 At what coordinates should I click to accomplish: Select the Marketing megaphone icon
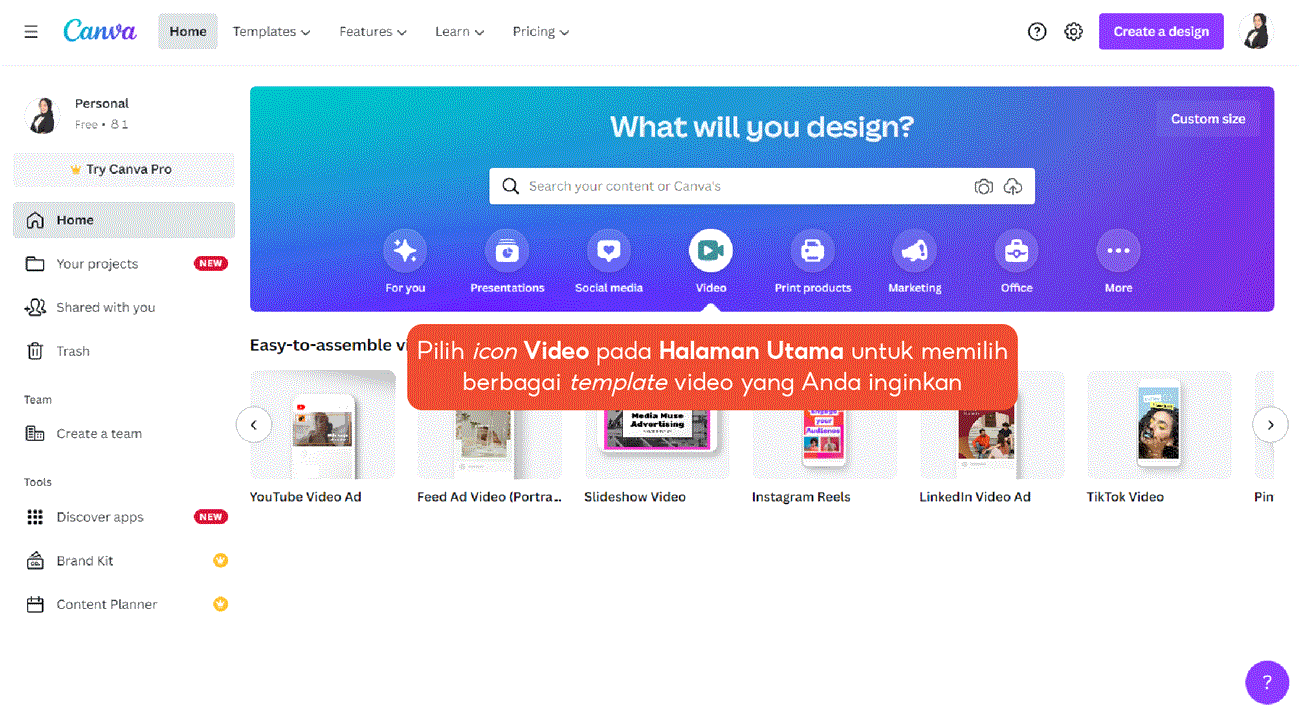point(914,251)
